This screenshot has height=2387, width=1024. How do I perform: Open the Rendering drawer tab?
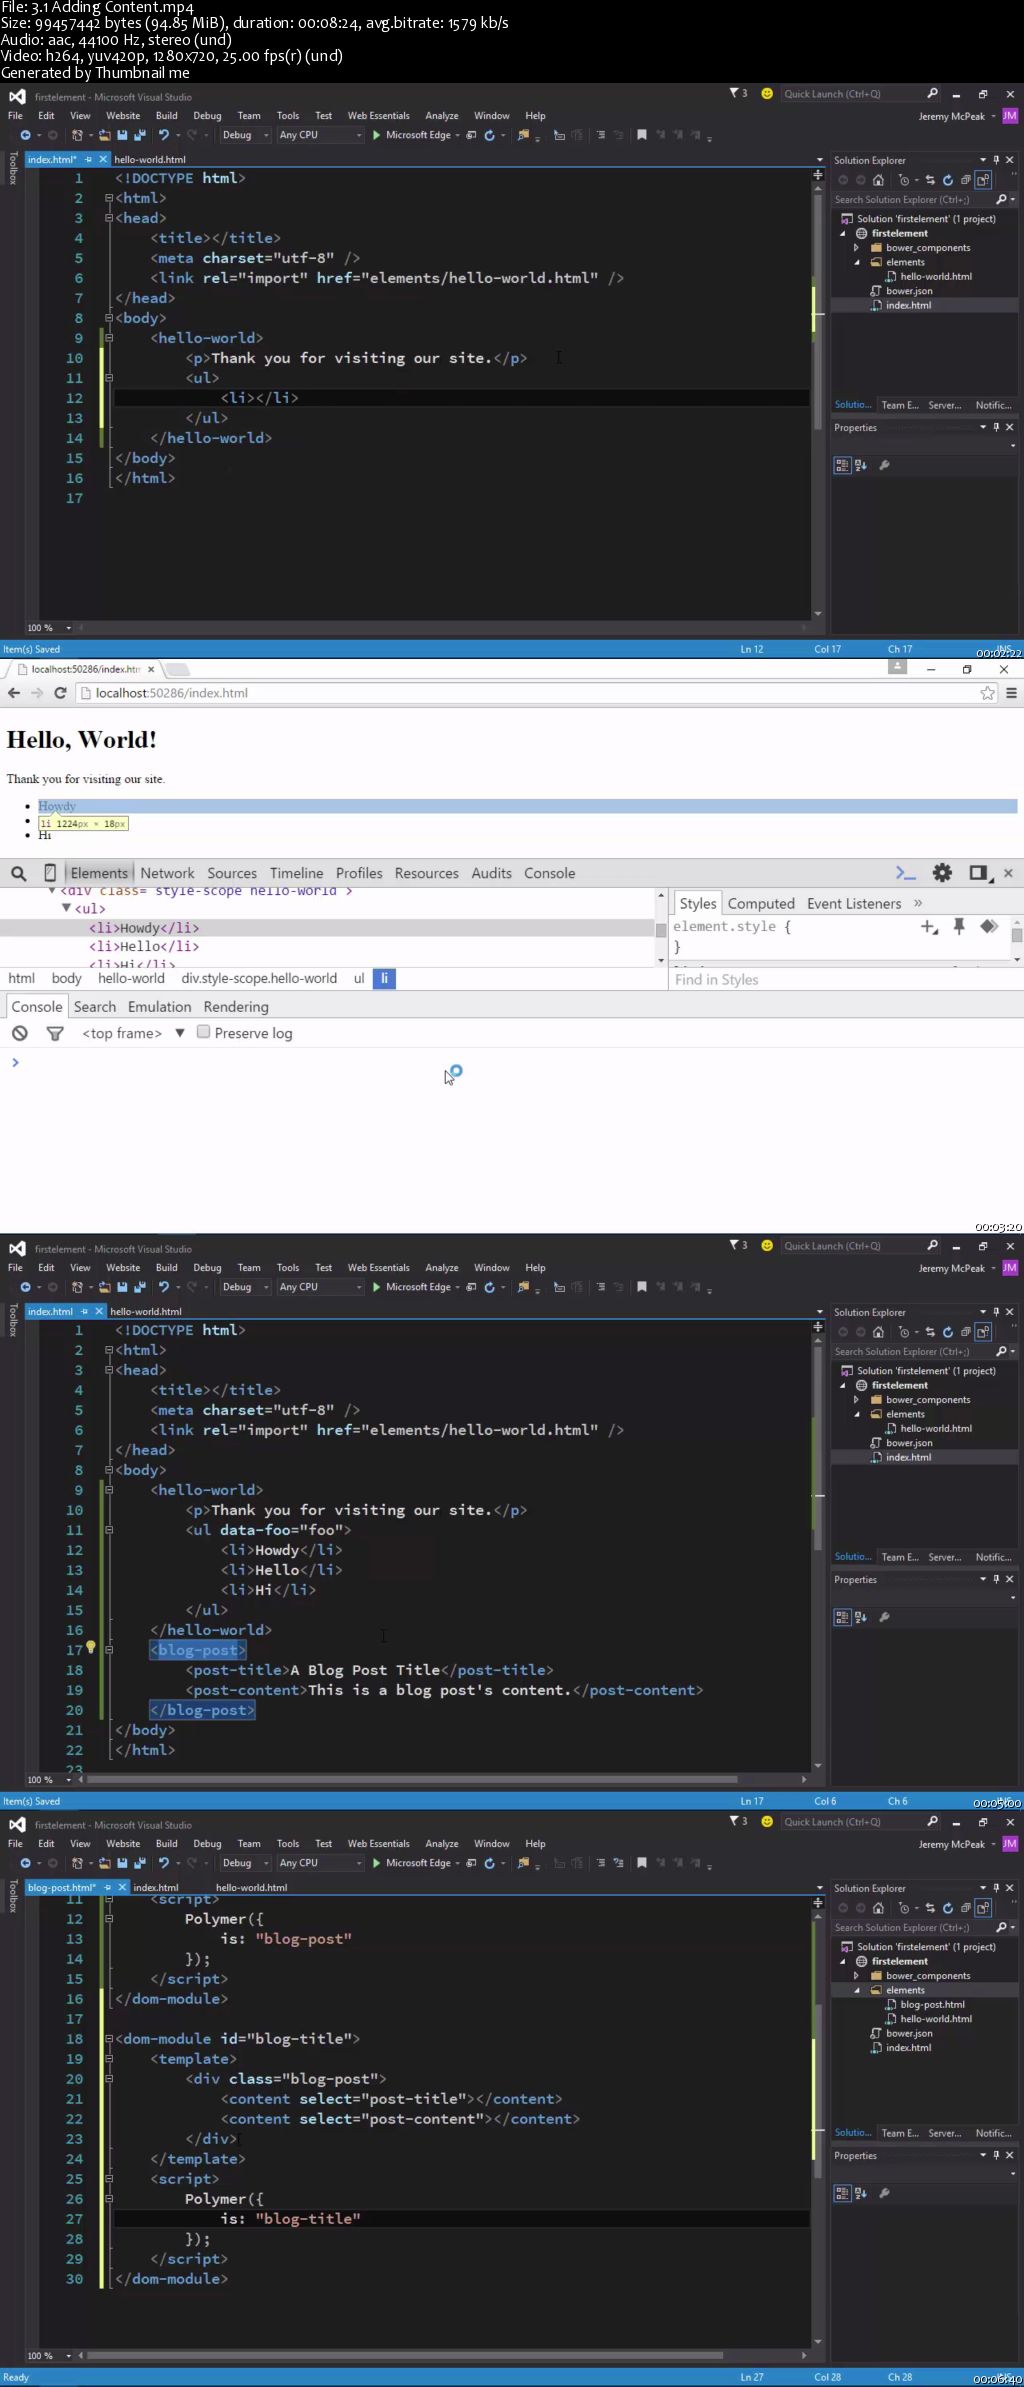pos(236,1007)
